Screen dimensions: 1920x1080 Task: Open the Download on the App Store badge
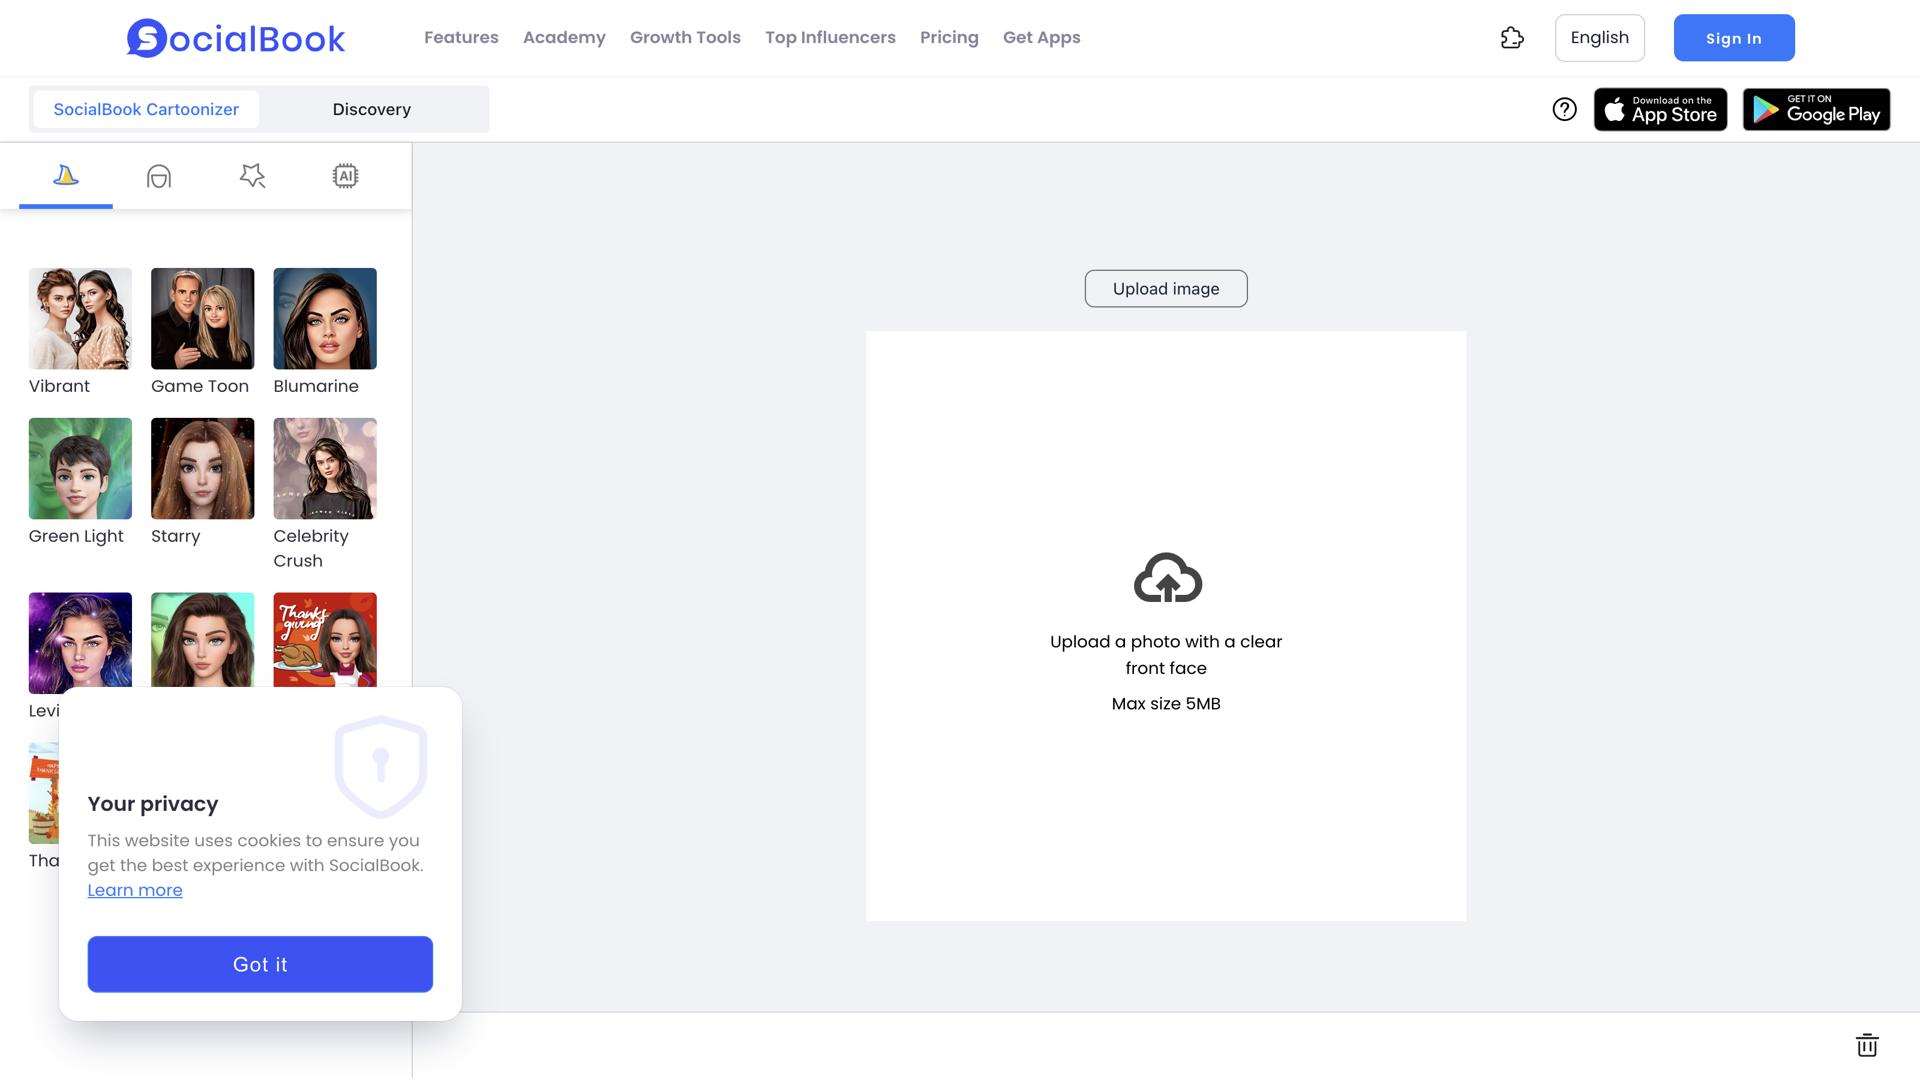(x=1660, y=110)
